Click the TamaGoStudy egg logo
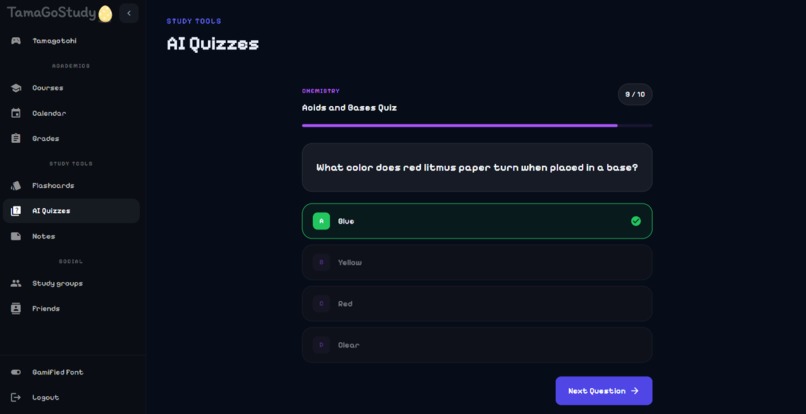Image resolution: width=806 pixels, height=414 pixels. 105,14
